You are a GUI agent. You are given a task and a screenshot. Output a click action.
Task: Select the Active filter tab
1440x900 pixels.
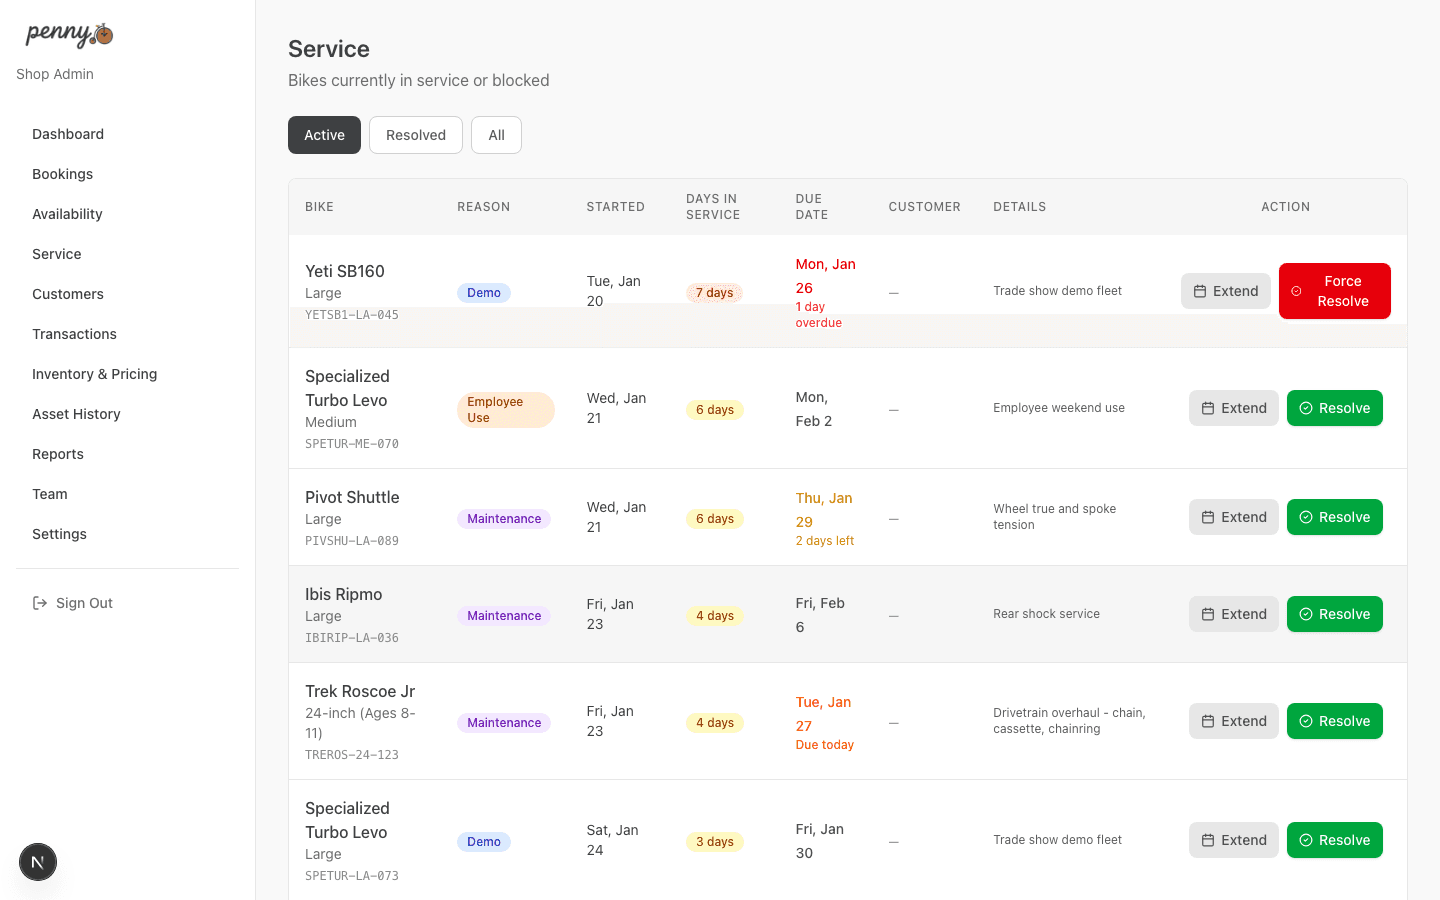pyautogui.click(x=324, y=135)
